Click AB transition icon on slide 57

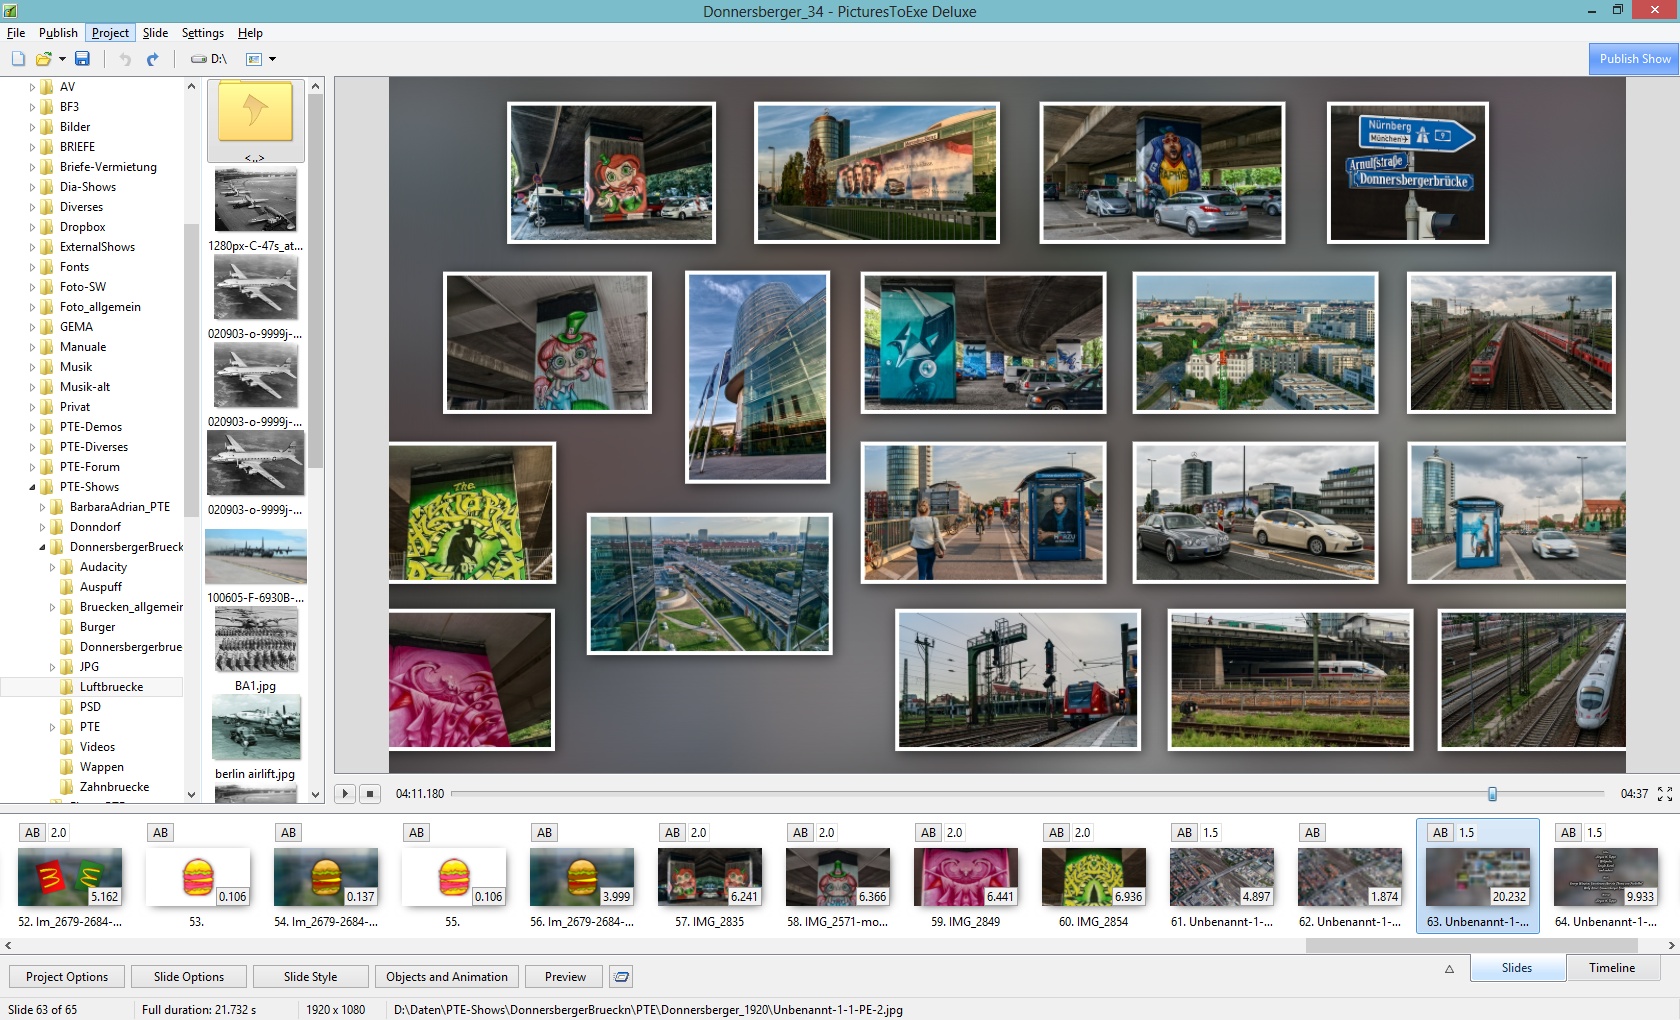point(673,832)
